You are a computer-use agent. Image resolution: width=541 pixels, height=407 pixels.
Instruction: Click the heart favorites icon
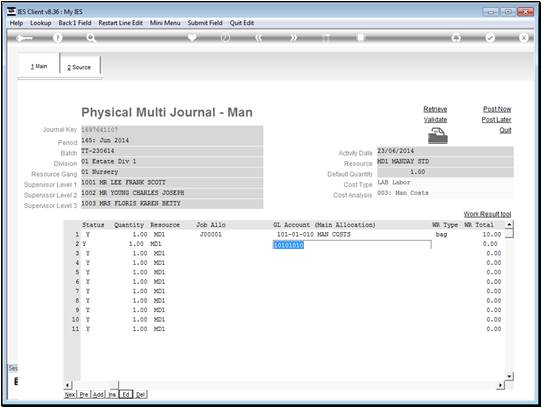click(x=192, y=37)
